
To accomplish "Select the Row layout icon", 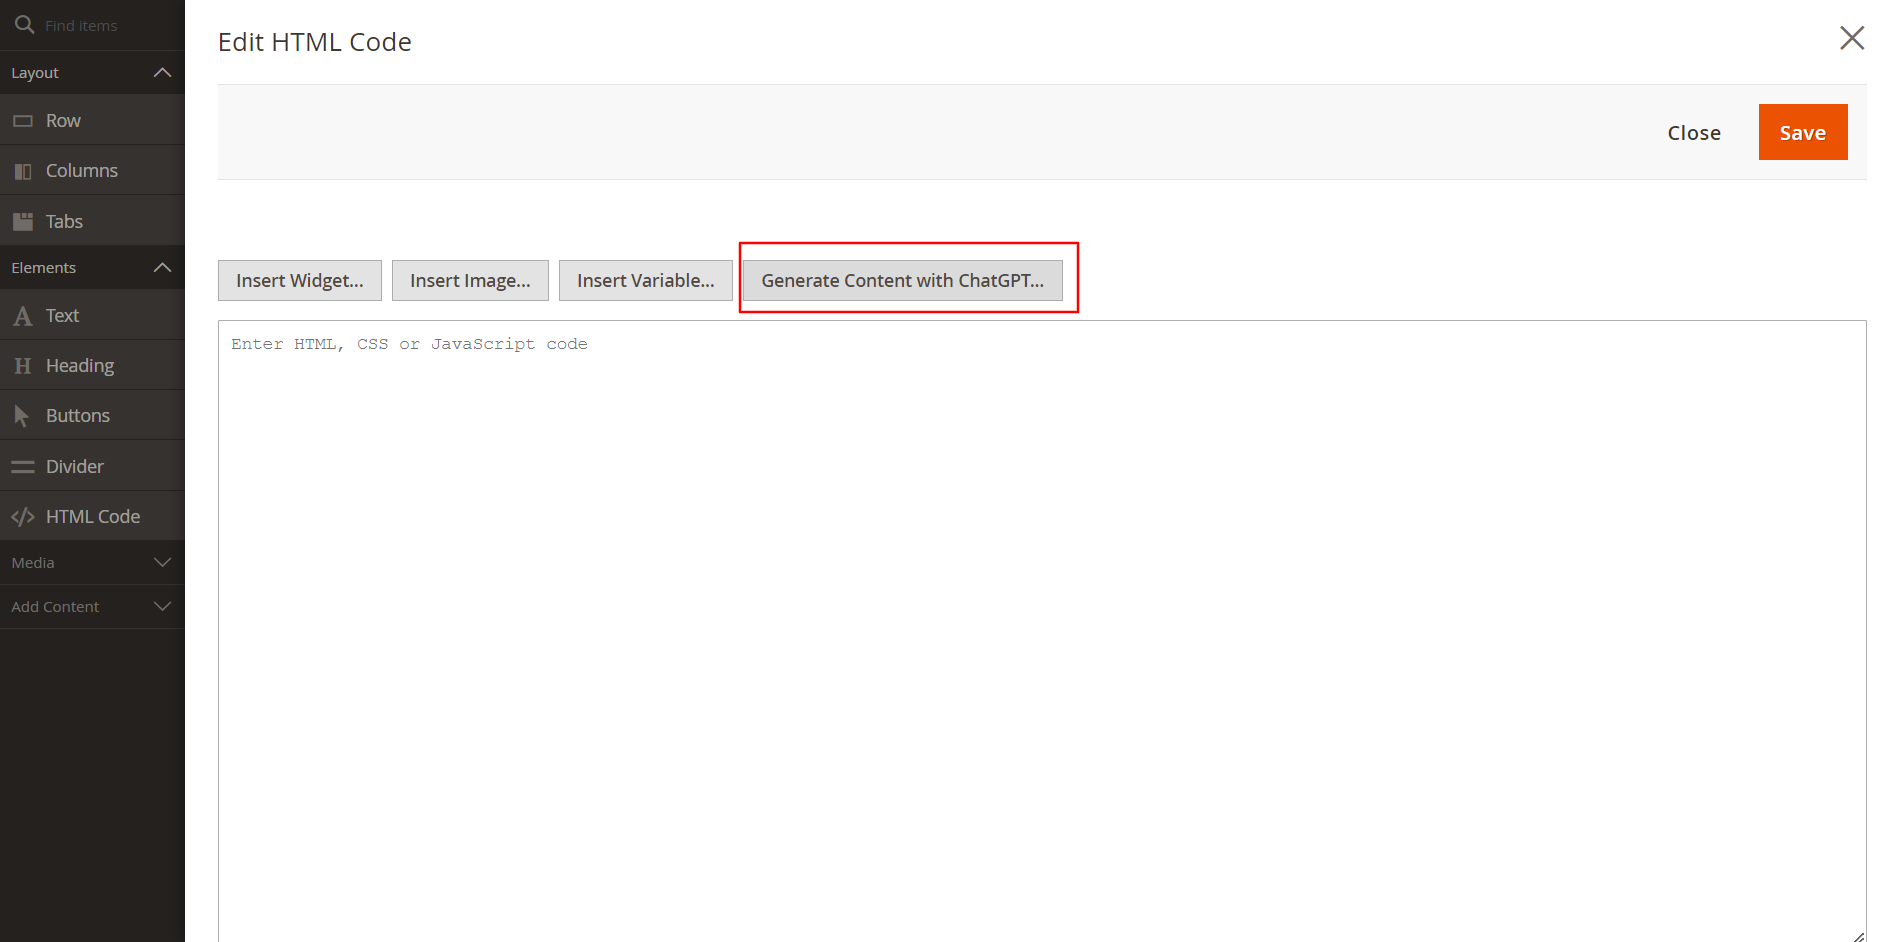I will click(x=22, y=121).
